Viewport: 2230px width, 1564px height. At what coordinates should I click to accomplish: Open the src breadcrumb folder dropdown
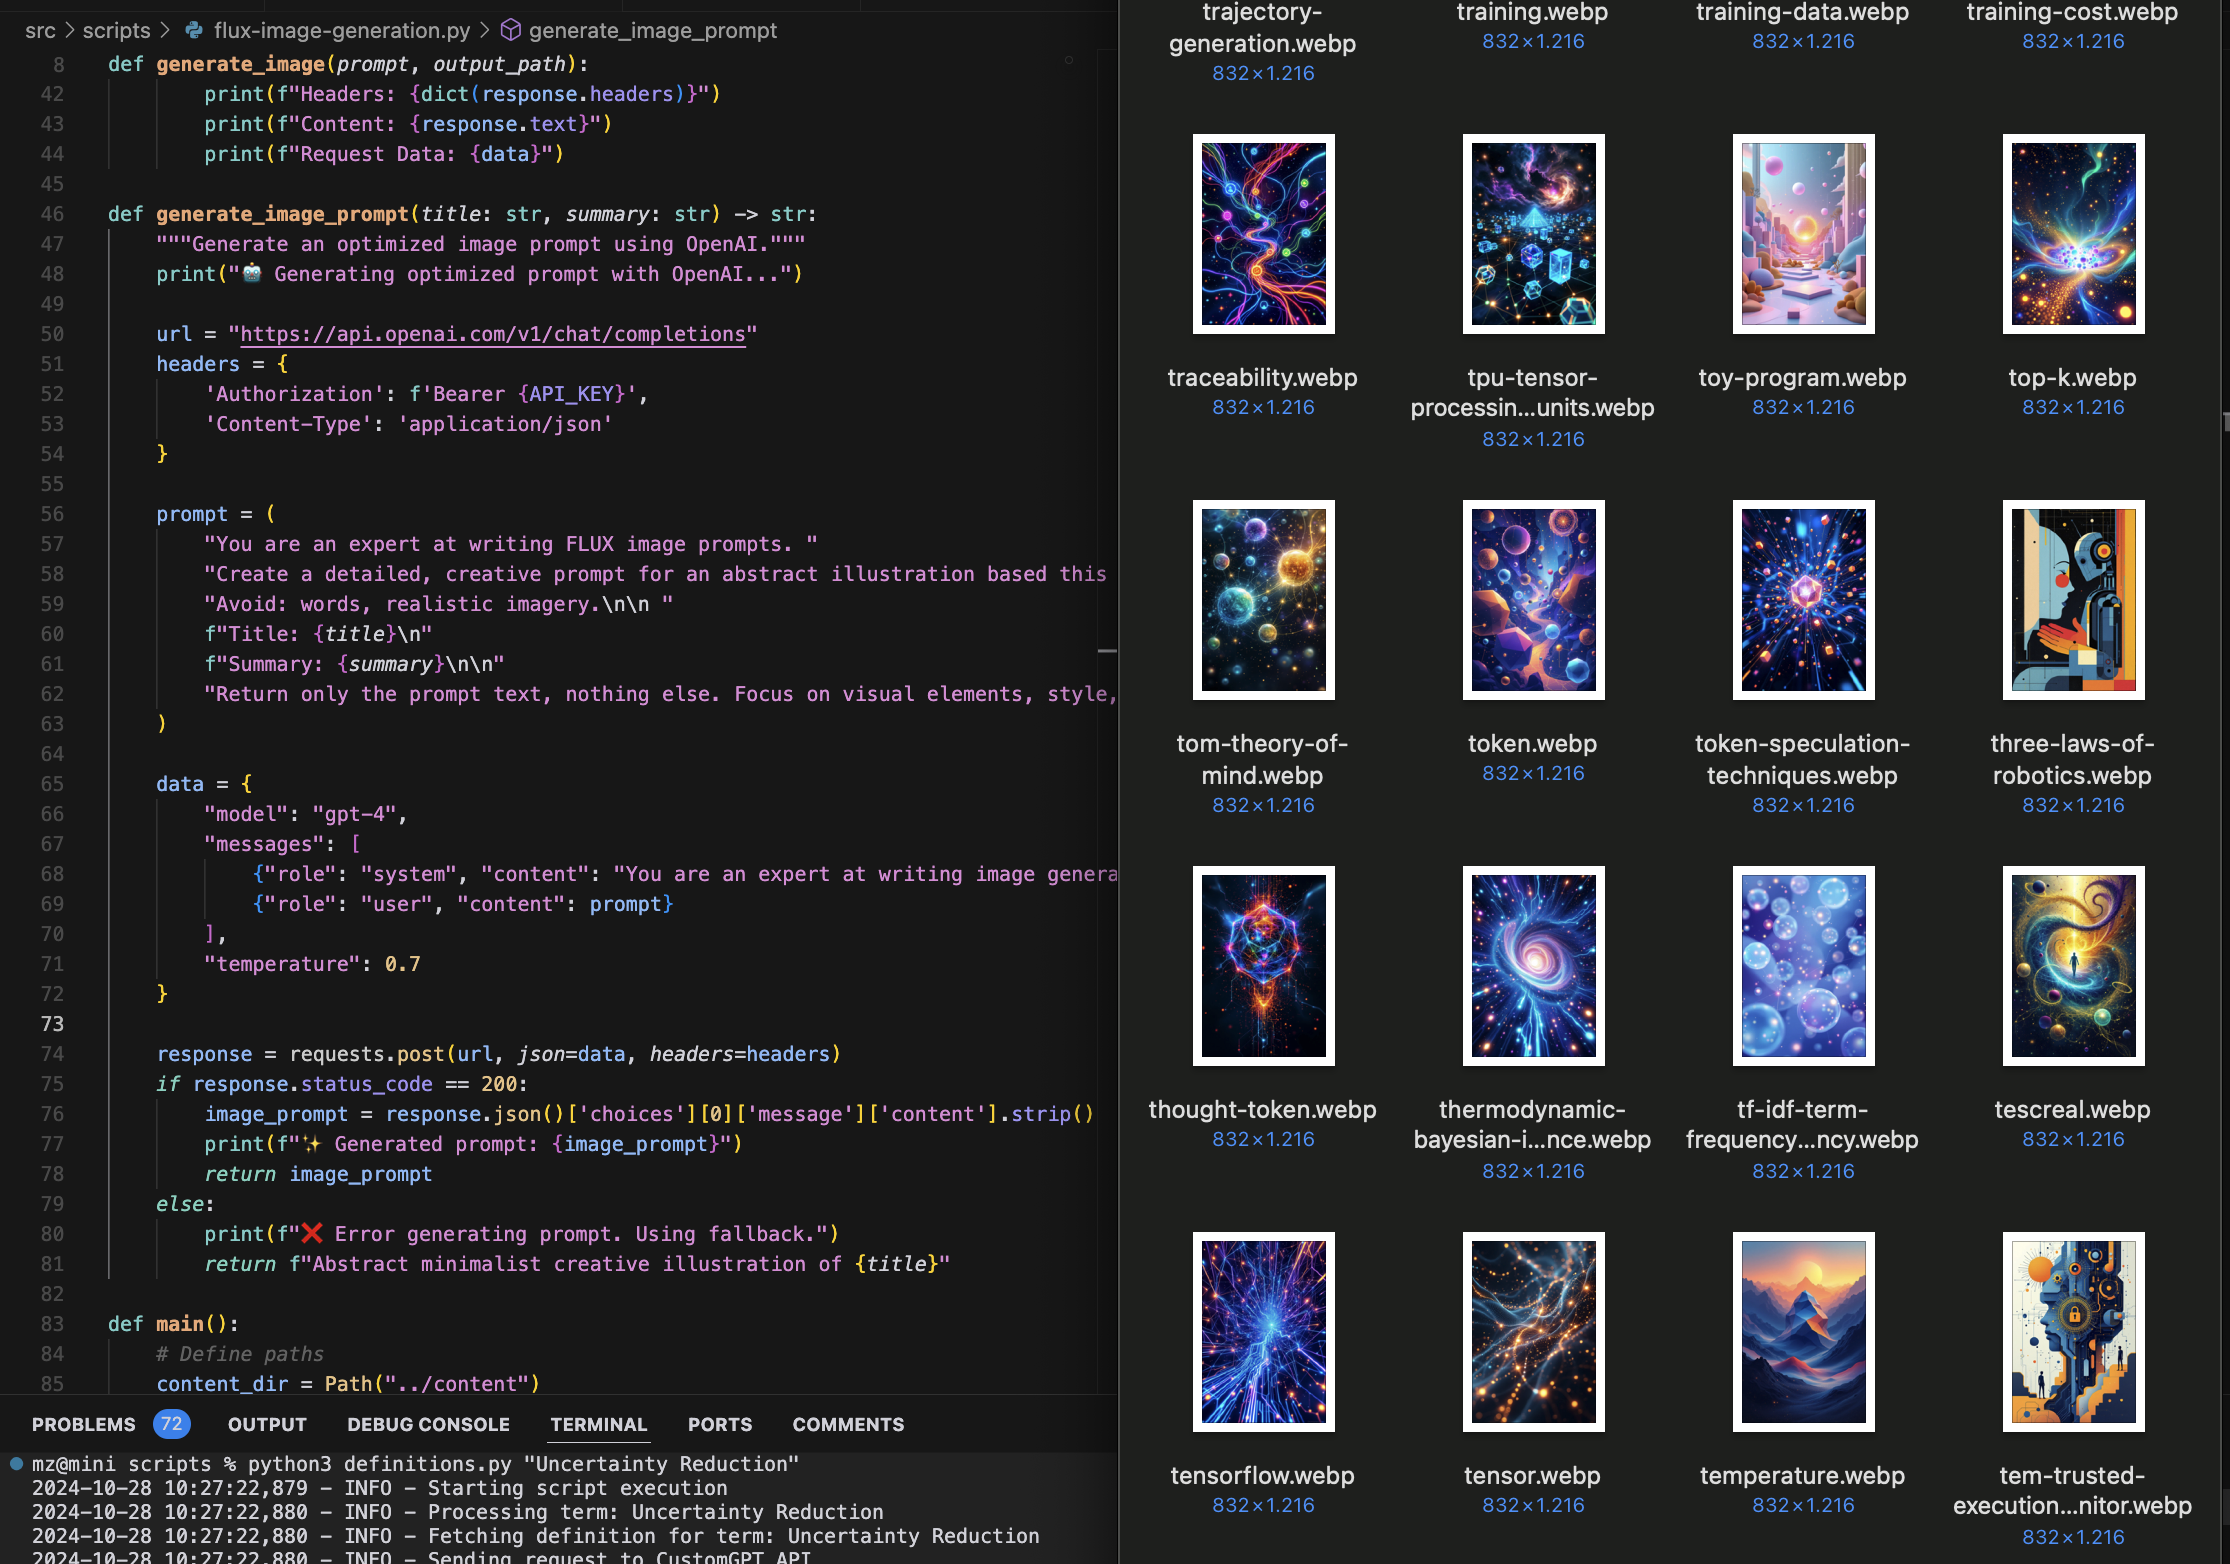pyautogui.click(x=40, y=30)
